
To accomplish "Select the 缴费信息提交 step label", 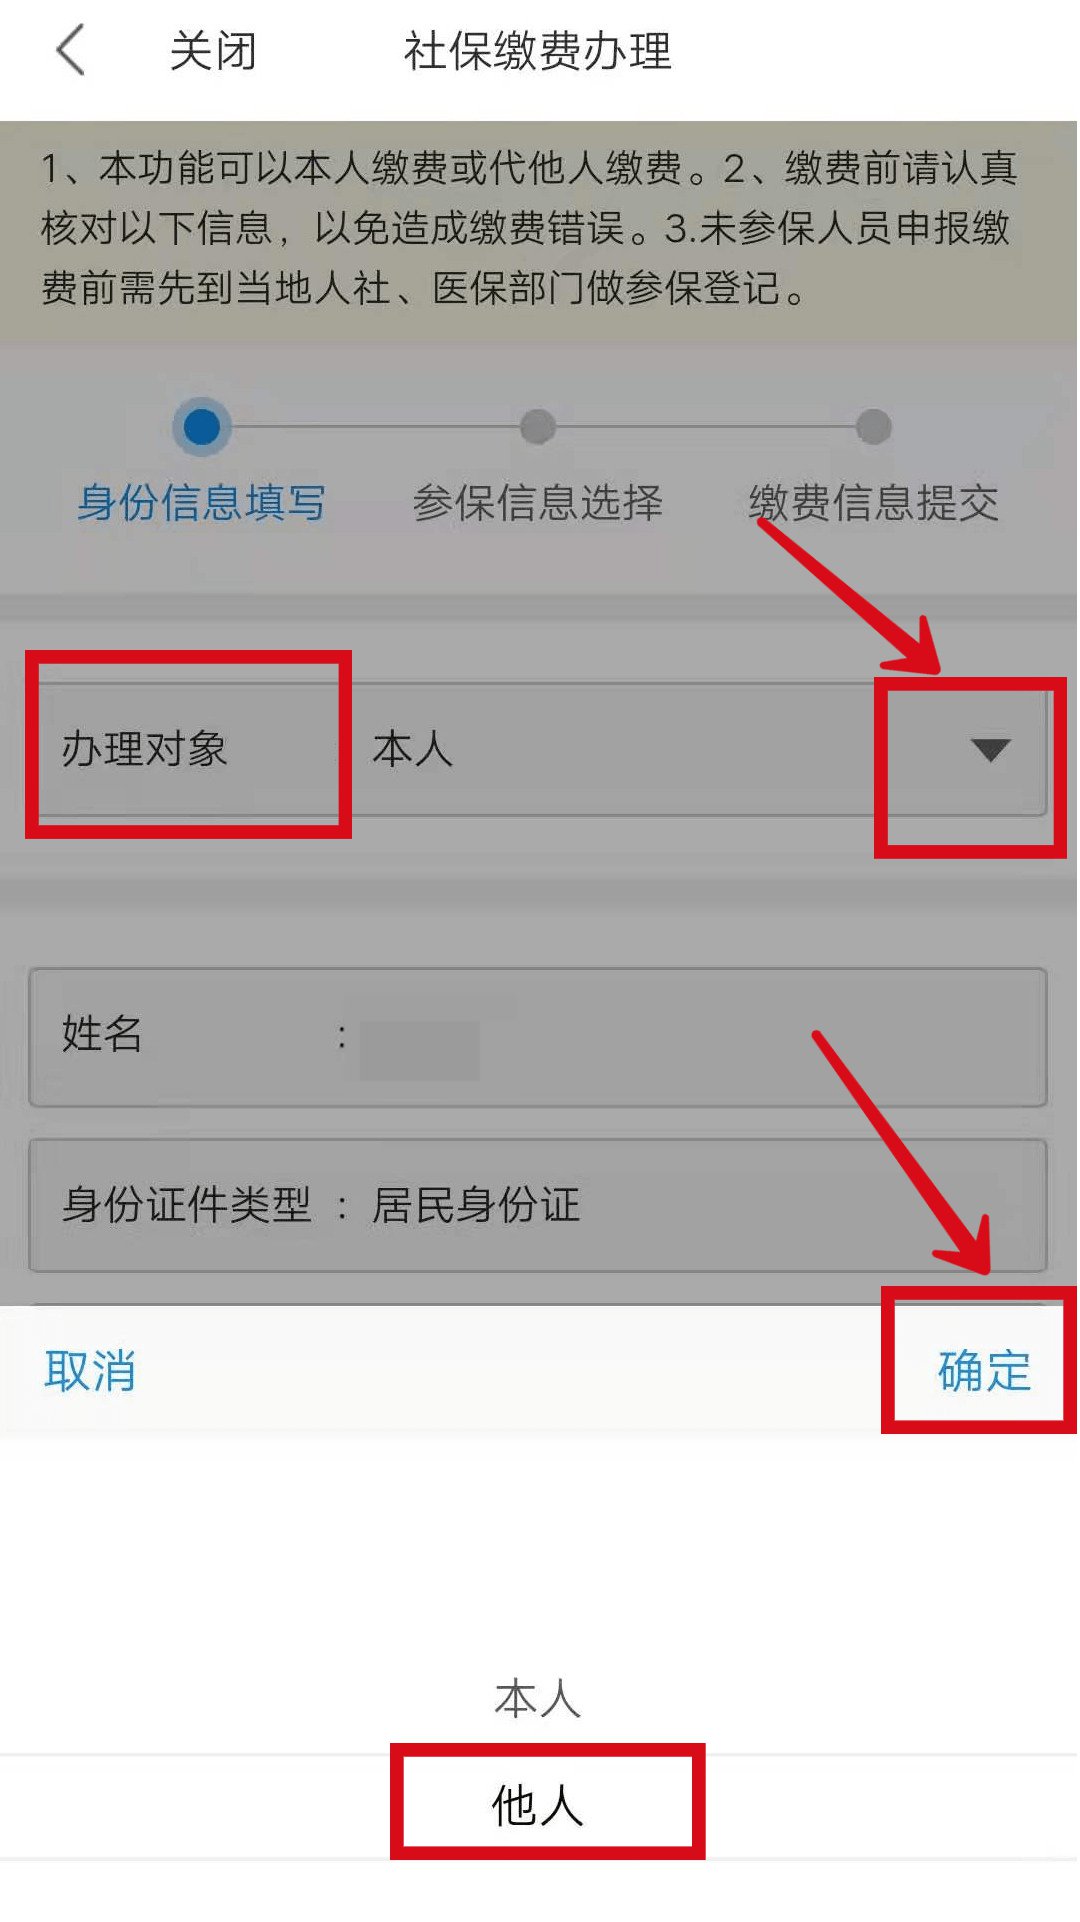I will (x=874, y=502).
